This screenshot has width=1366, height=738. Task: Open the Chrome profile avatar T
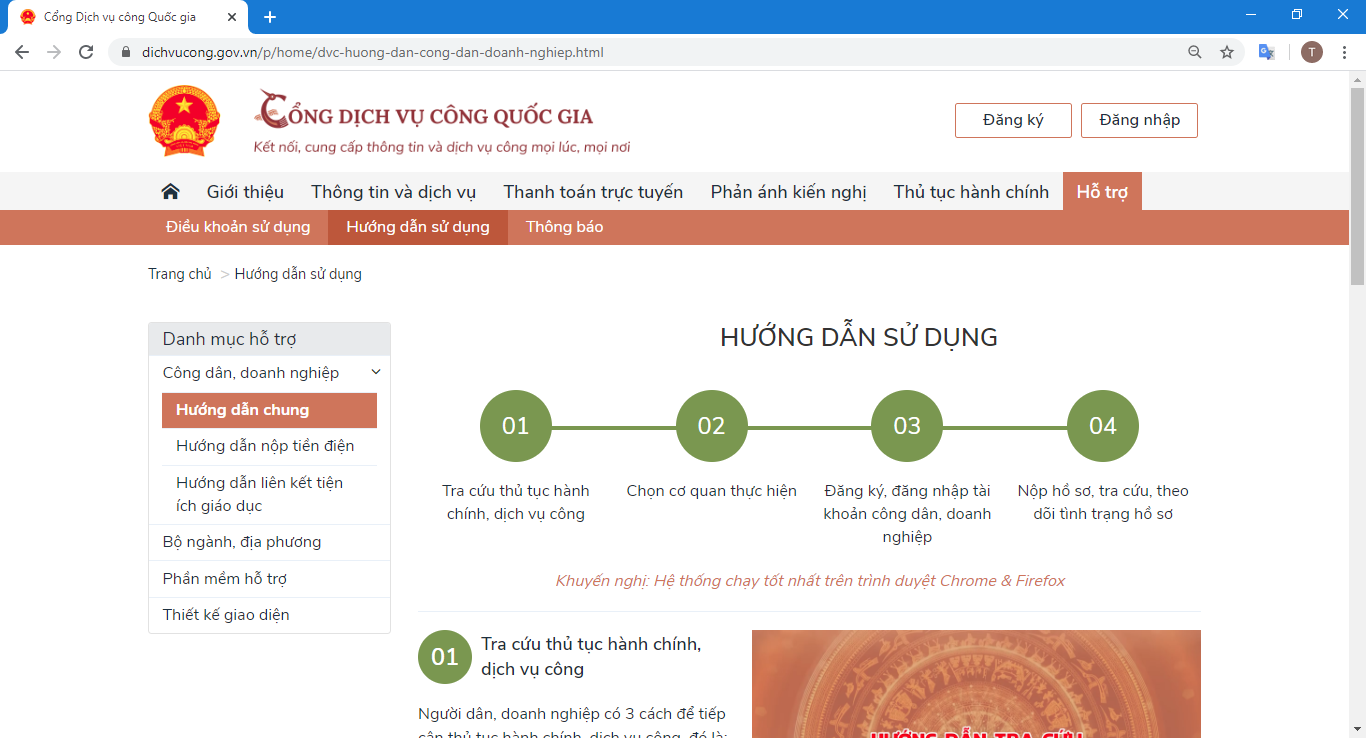click(x=1312, y=52)
